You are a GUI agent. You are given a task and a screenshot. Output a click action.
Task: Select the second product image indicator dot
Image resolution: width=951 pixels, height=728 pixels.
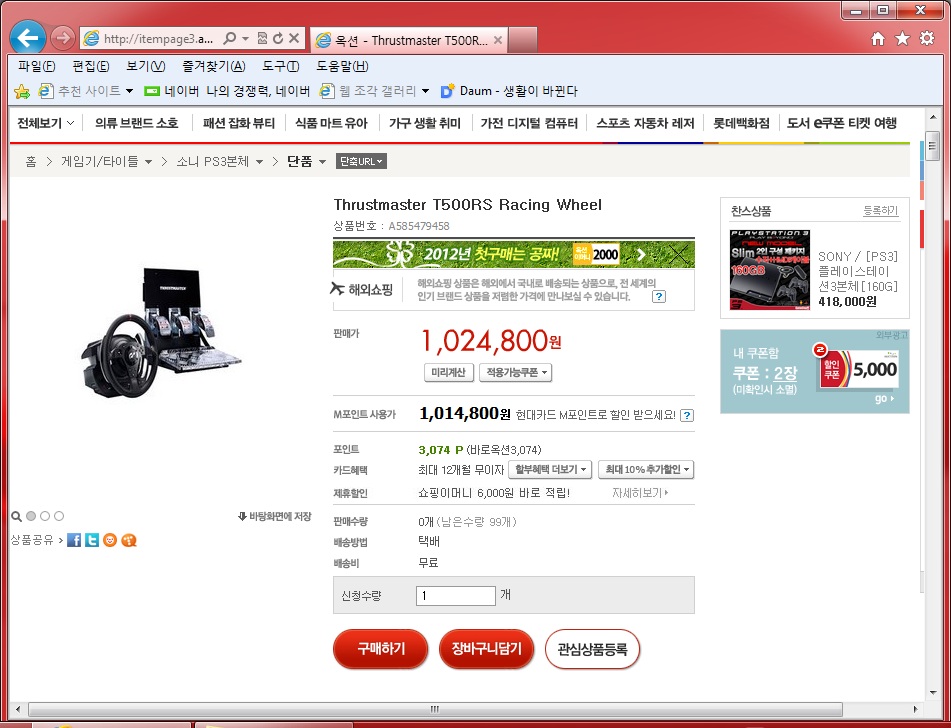coord(45,516)
